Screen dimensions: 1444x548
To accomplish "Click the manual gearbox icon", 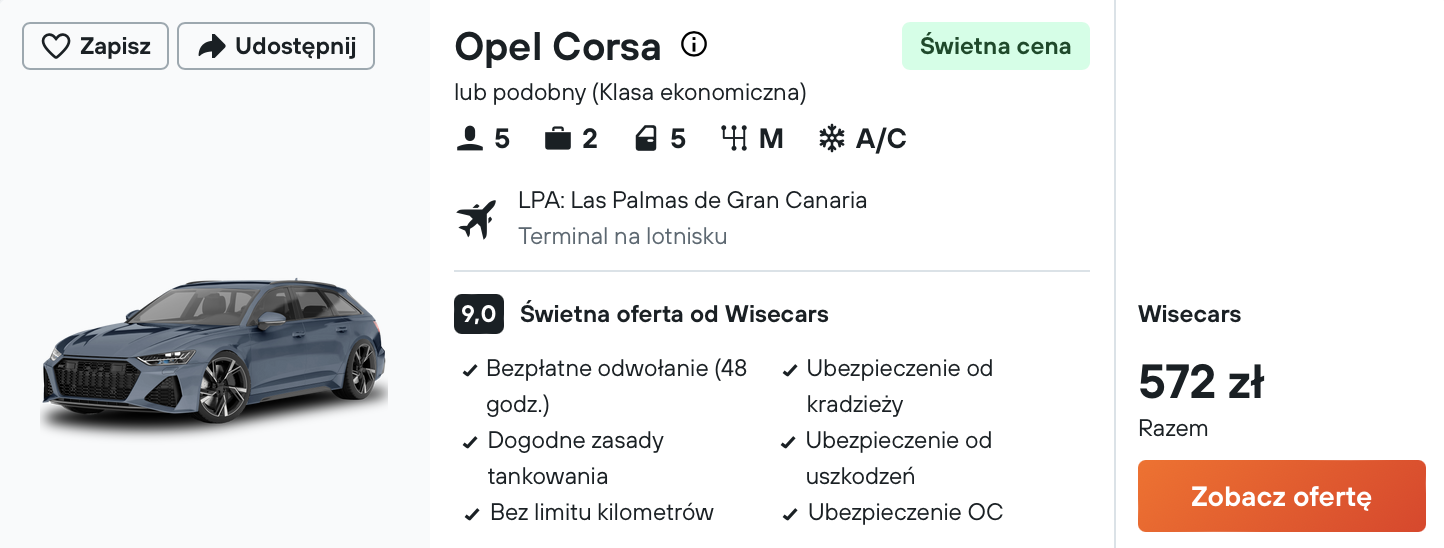I will (735, 139).
